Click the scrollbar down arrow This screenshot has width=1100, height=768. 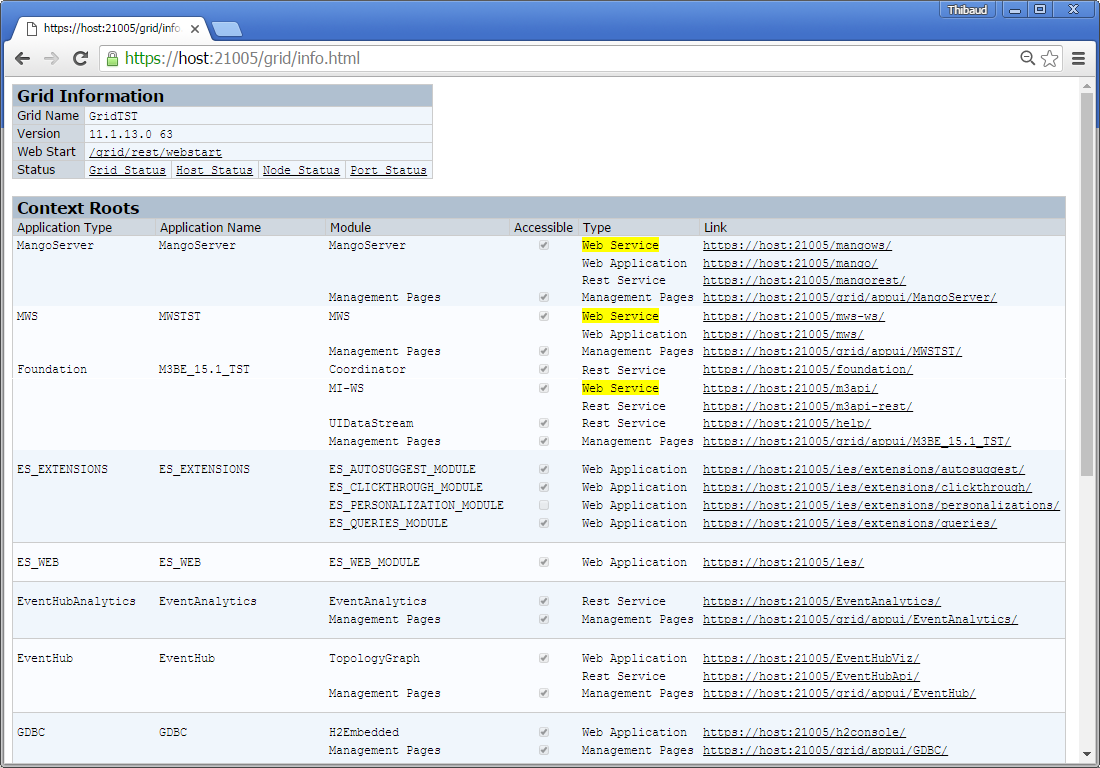tap(1087, 755)
